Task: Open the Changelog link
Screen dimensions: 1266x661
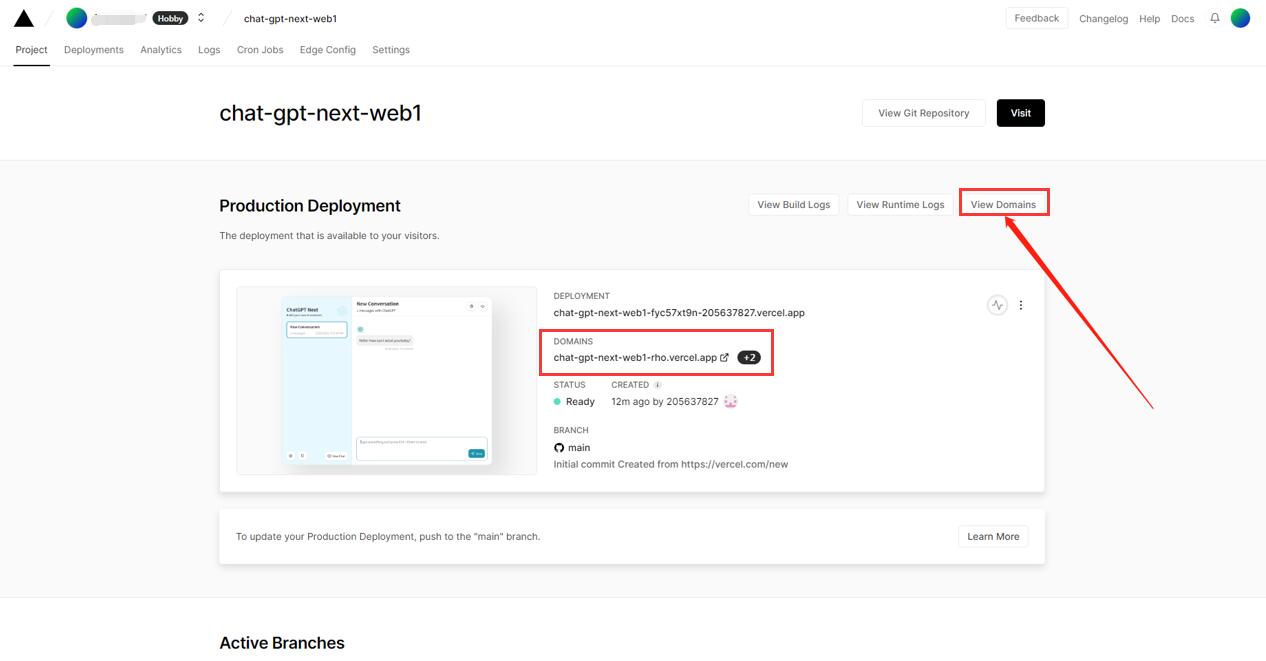Action: pos(1103,19)
